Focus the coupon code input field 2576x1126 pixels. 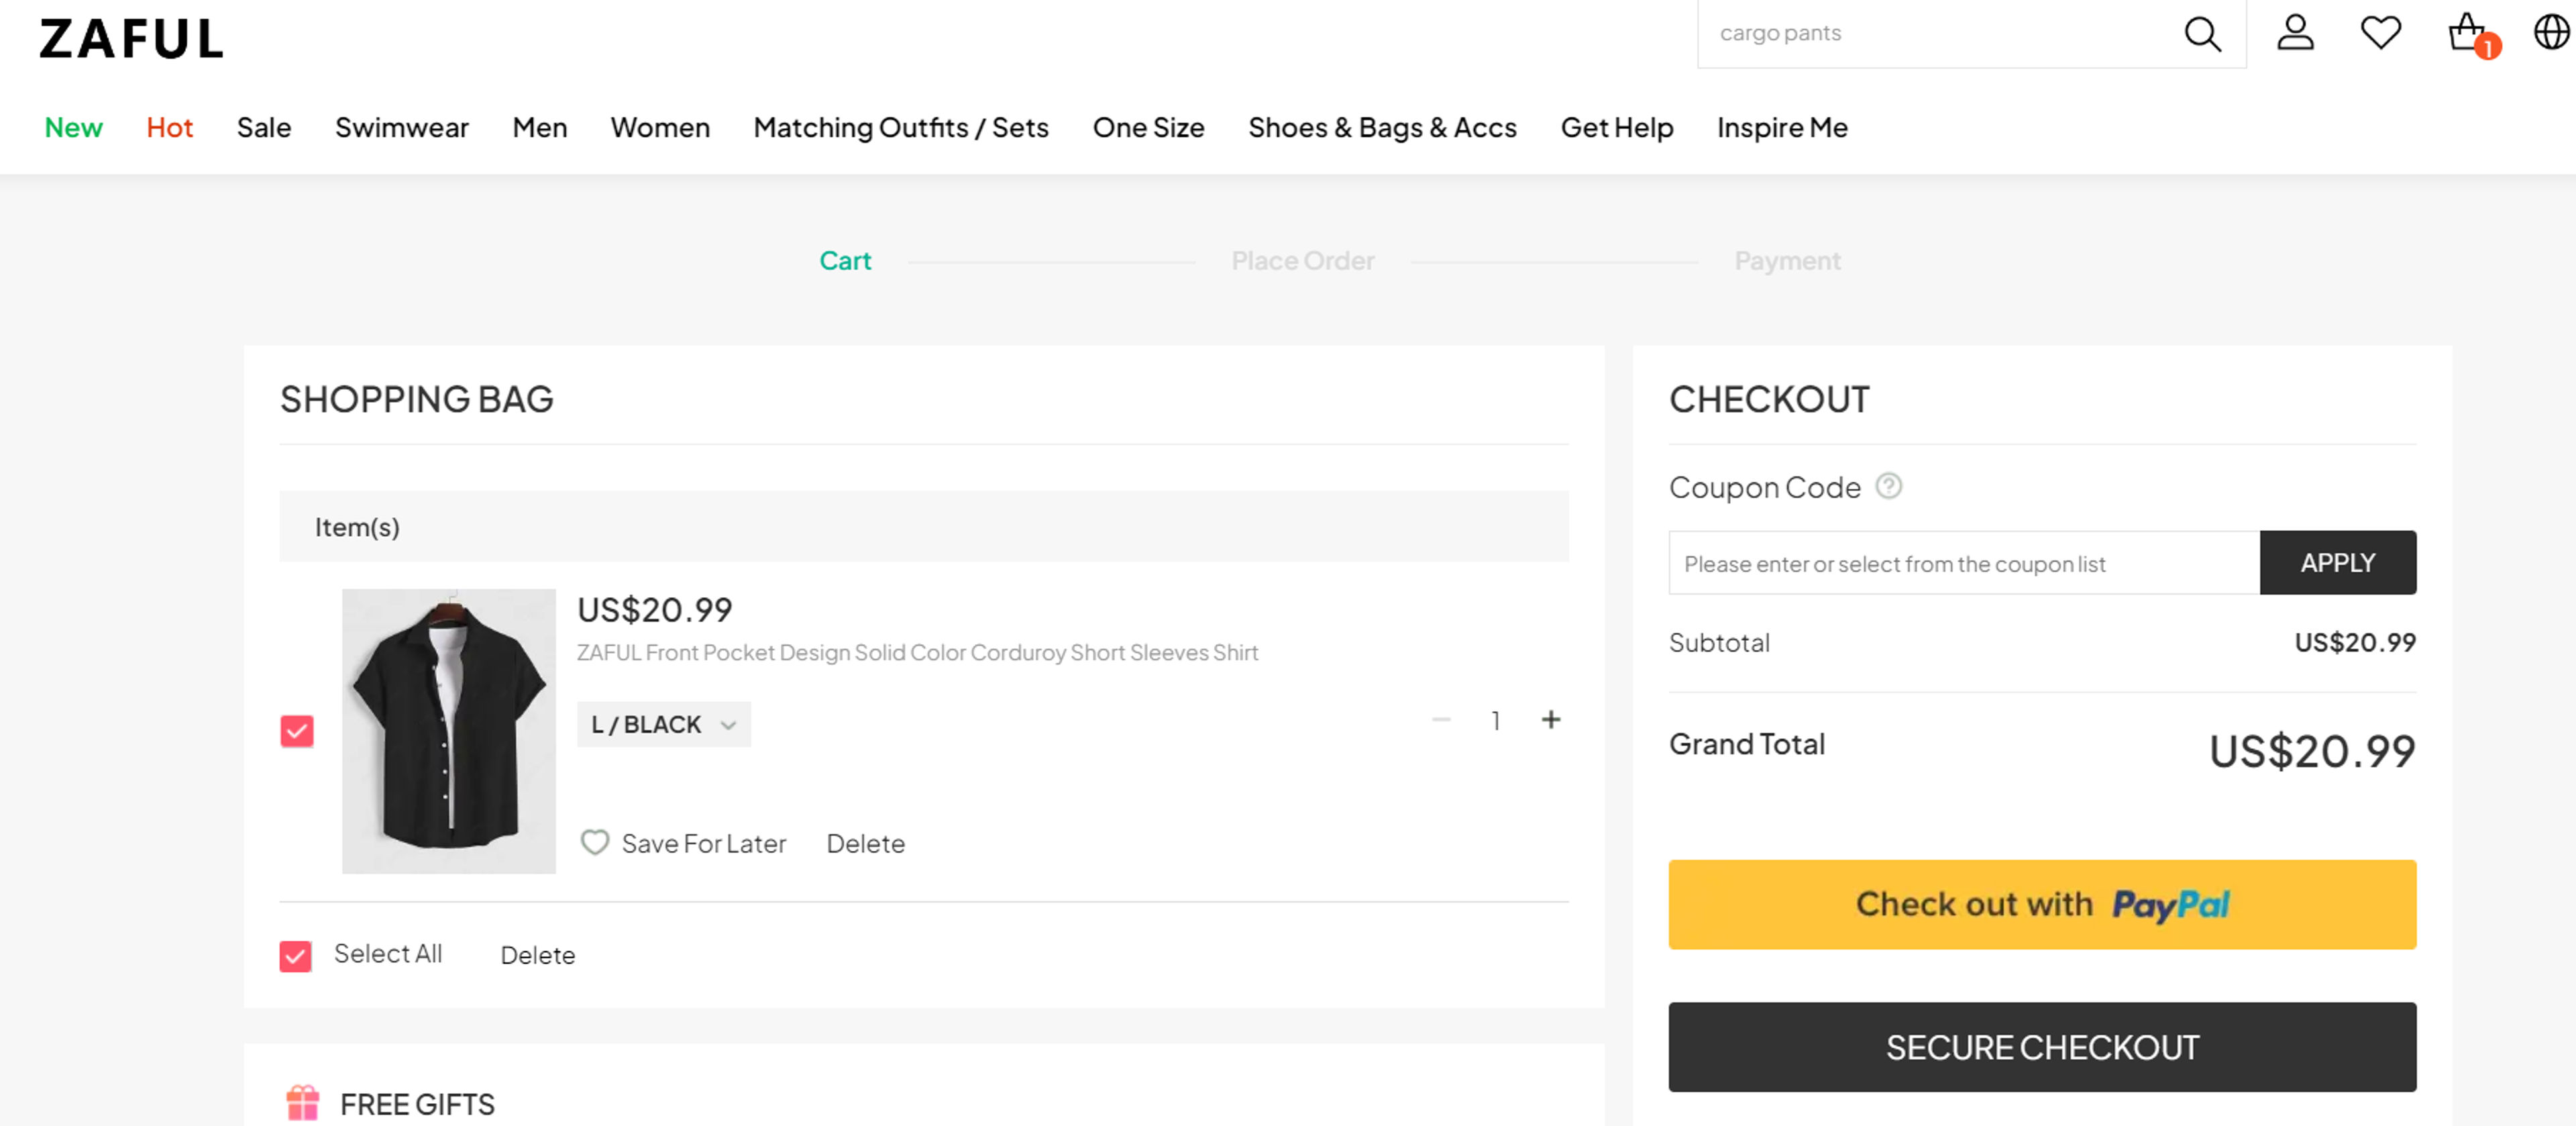(1964, 563)
